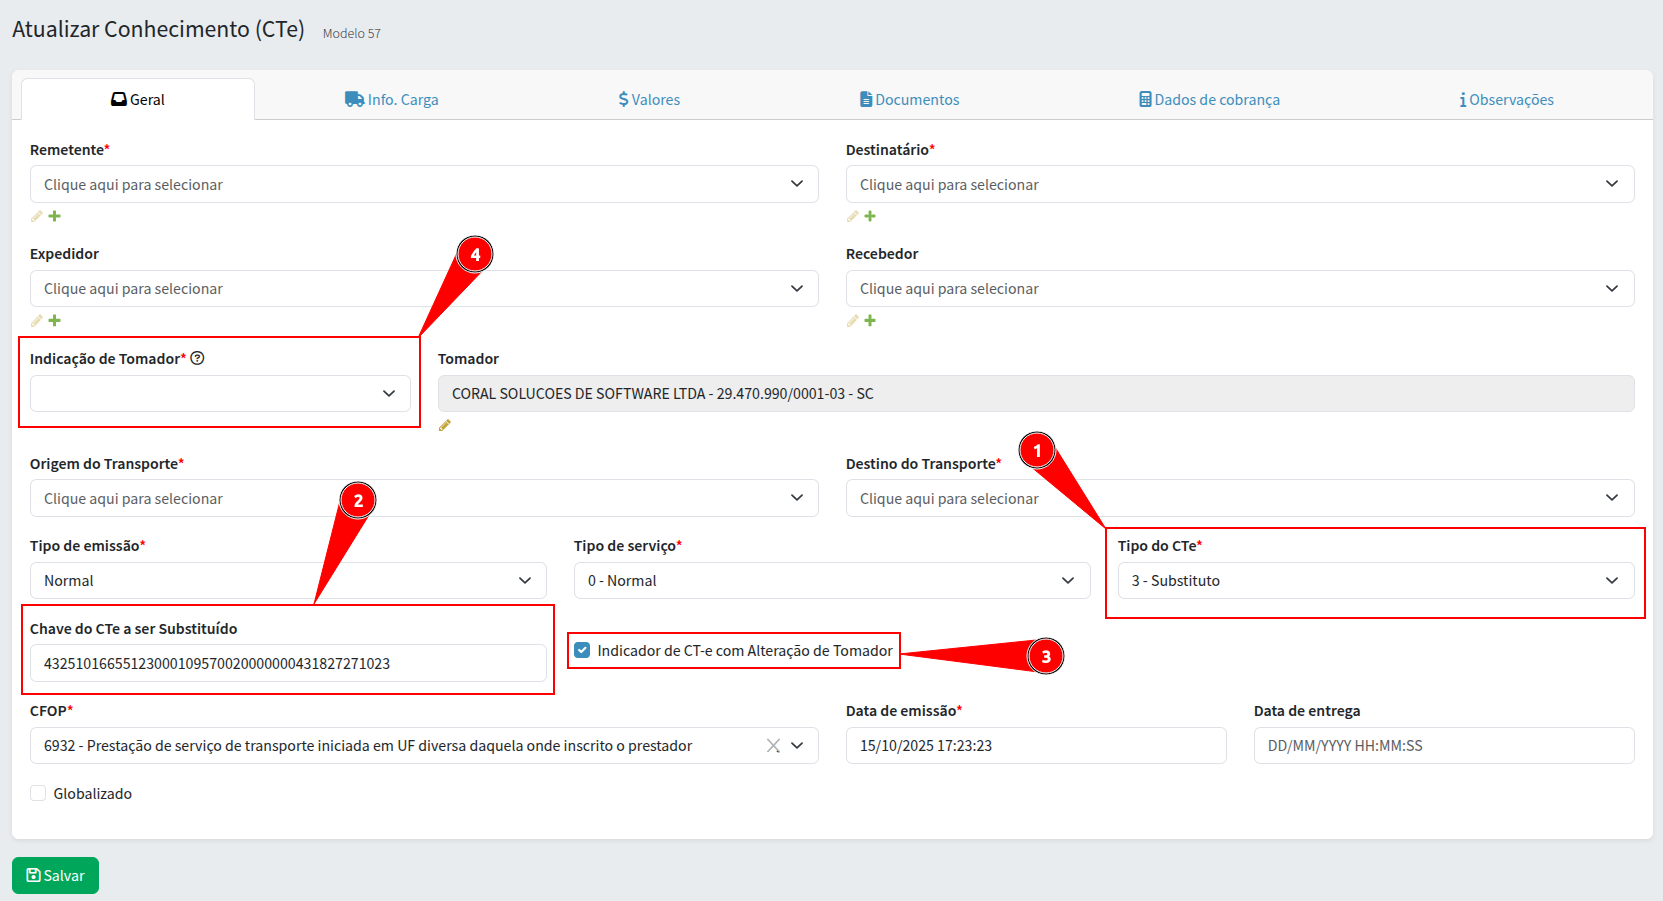Viewport: 1663px width, 901px height.
Task: Expand the Indicação de Tomador dropdown
Action: (220, 394)
